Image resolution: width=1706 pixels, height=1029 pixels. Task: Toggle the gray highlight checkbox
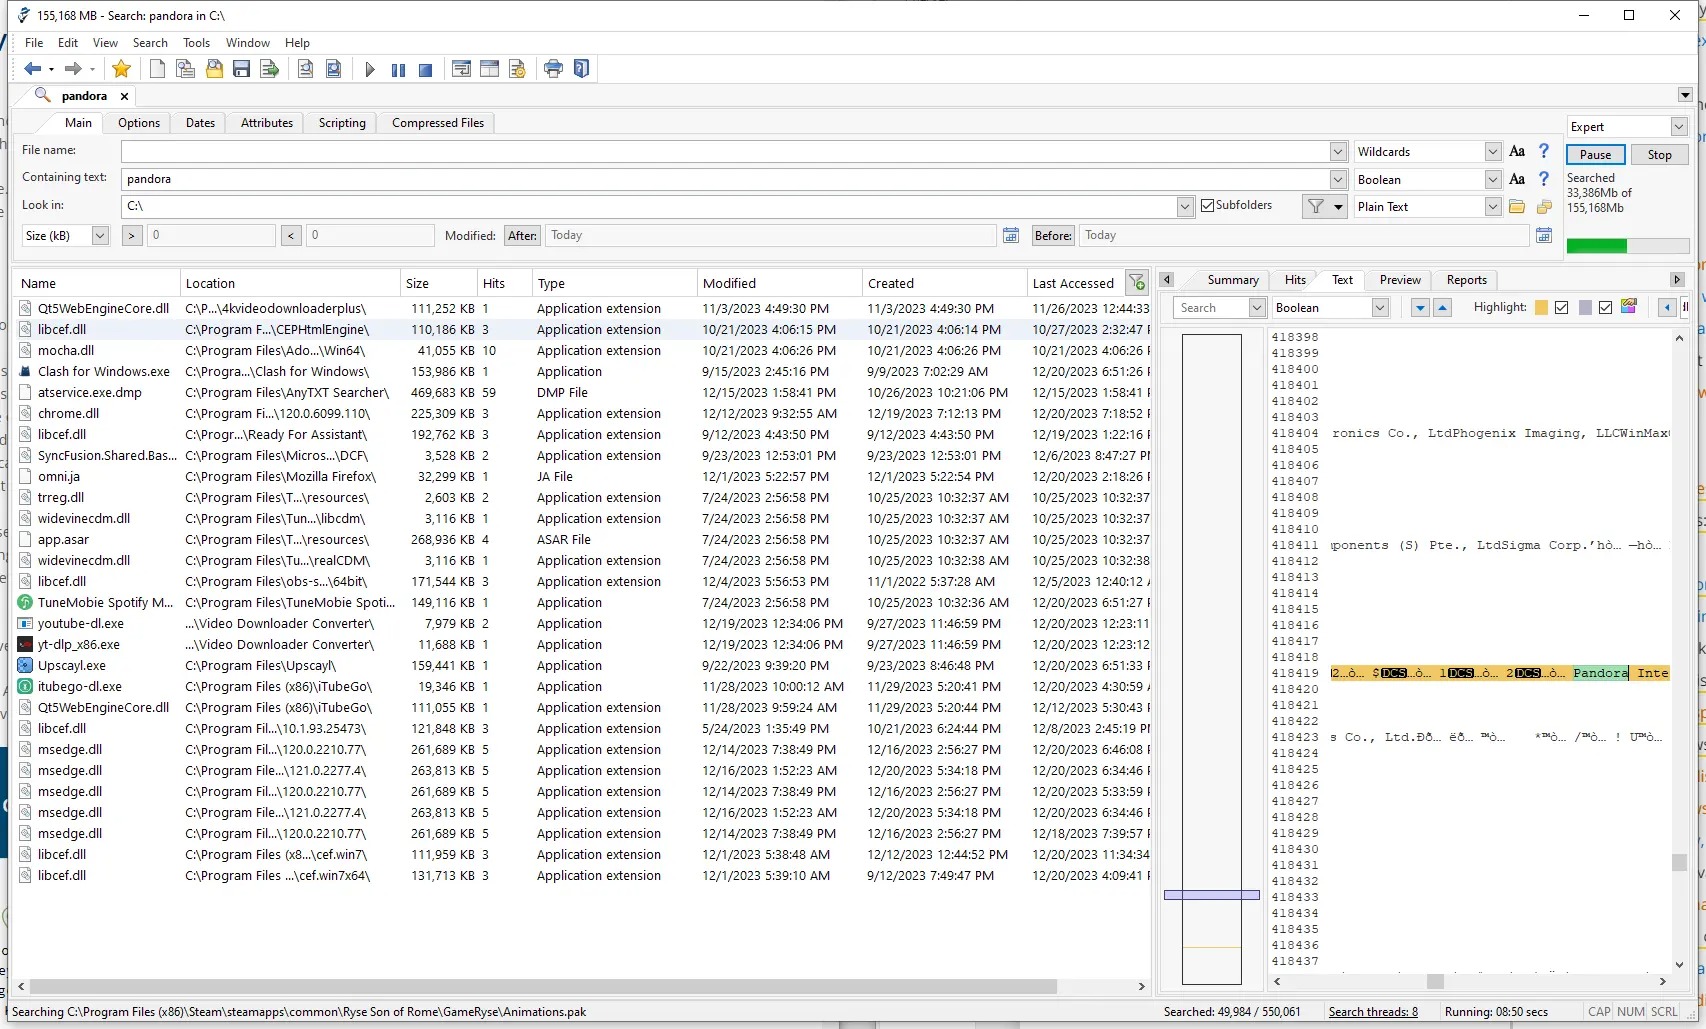pyautogui.click(x=1606, y=308)
